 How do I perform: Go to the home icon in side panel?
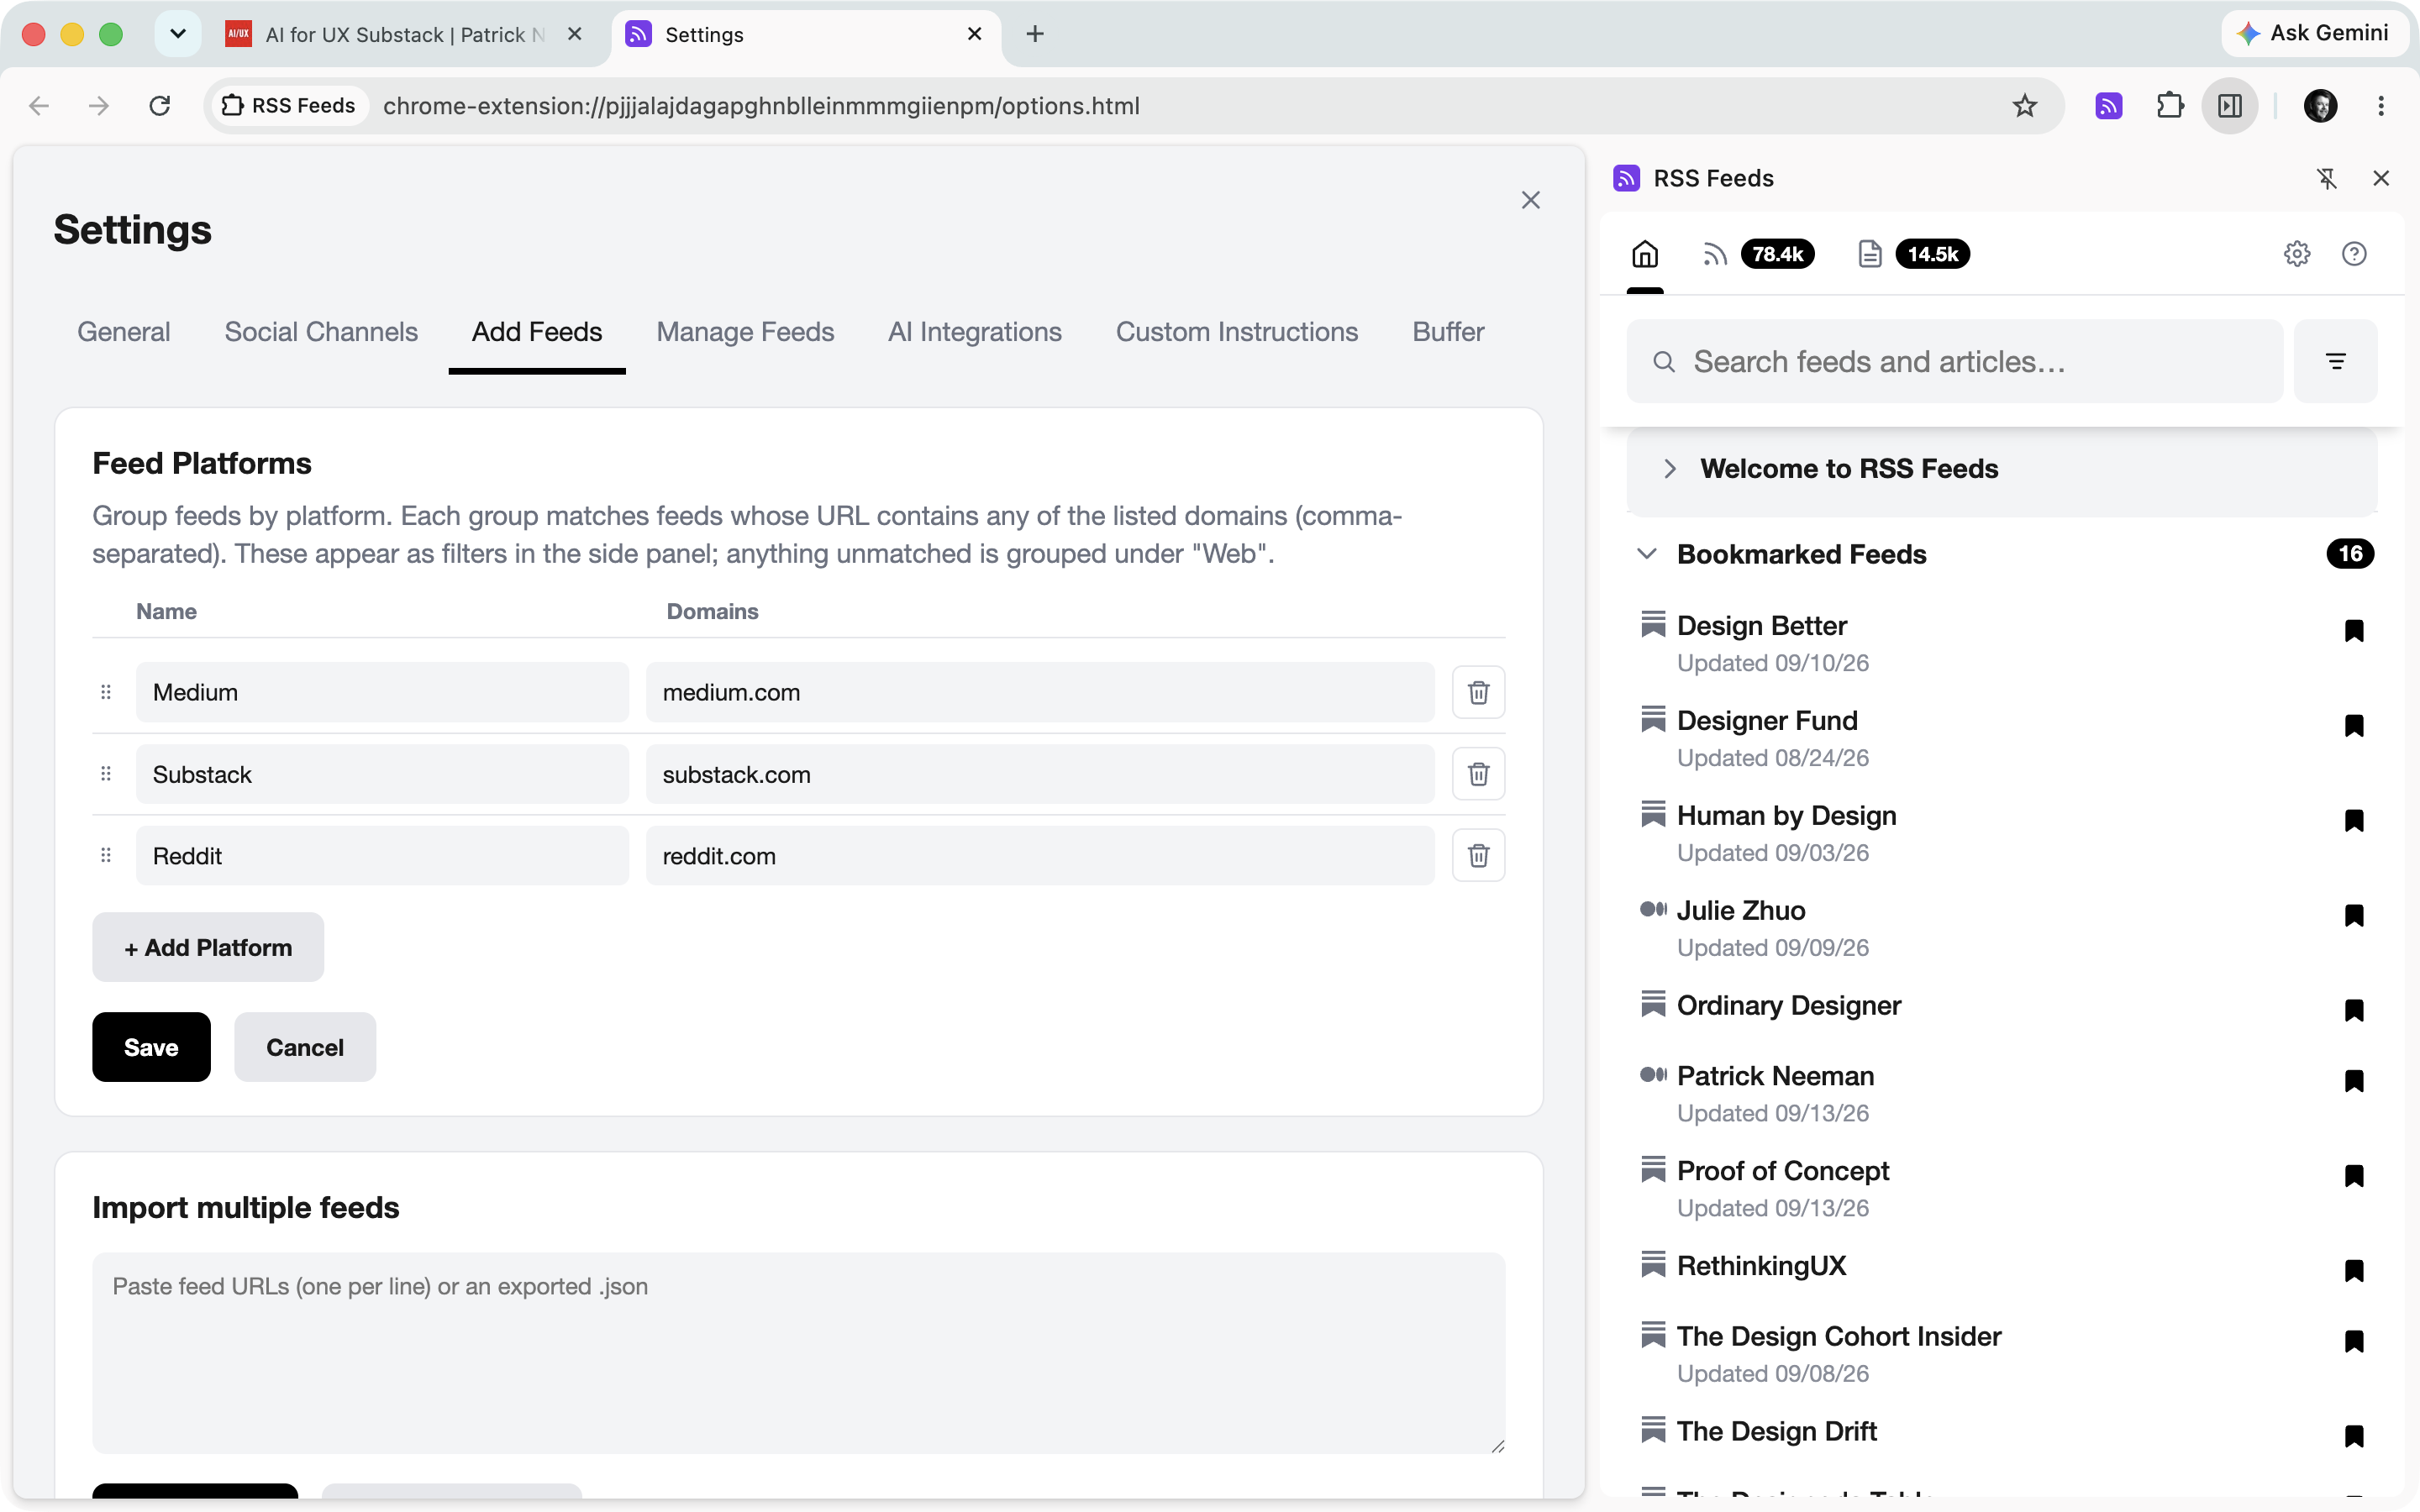coord(1645,254)
